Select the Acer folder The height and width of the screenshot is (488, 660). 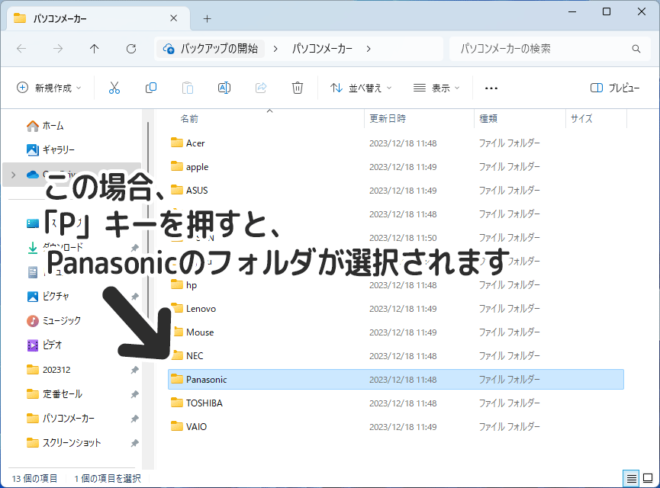point(396,143)
